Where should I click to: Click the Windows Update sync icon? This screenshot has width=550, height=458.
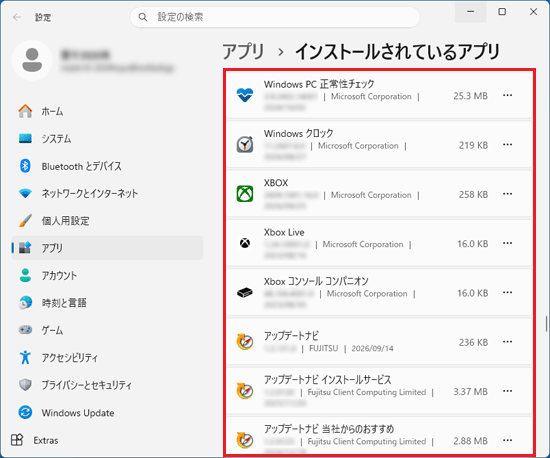25,412
